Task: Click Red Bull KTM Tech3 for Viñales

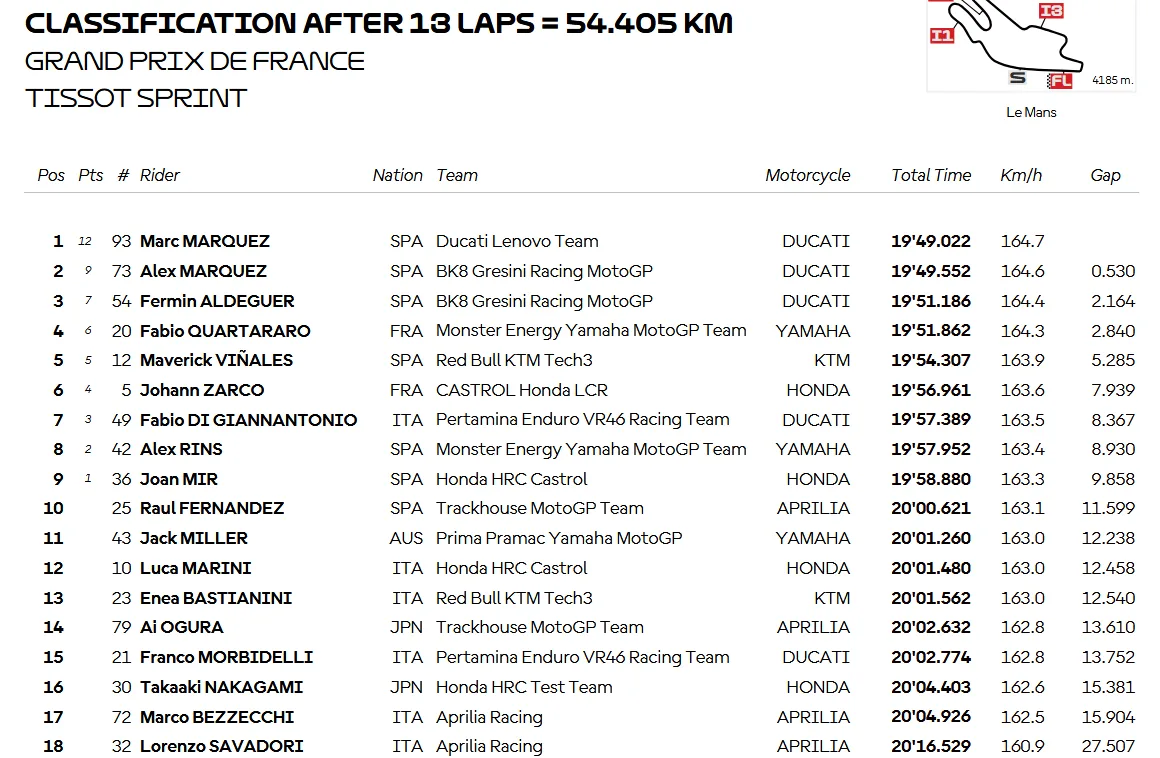Action: pos(514,360)
